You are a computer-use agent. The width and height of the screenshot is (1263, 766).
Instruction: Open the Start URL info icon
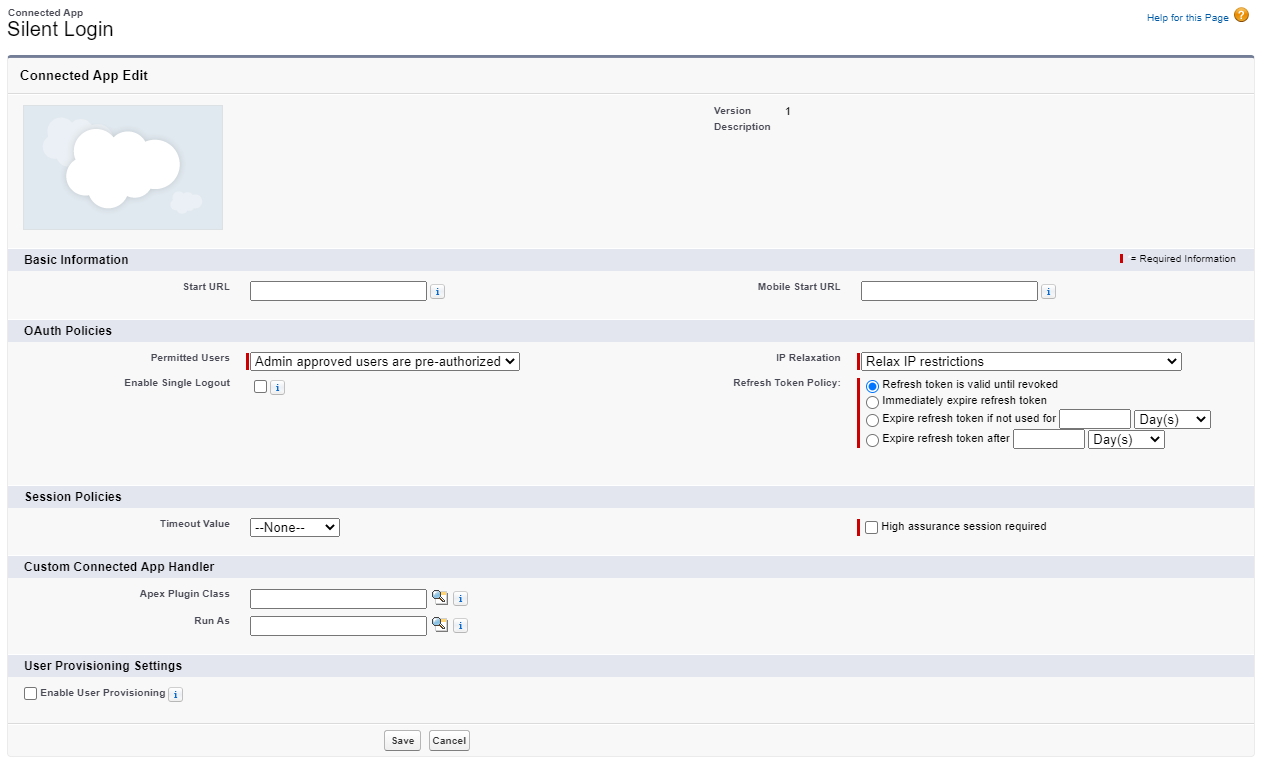click(437, 292)
